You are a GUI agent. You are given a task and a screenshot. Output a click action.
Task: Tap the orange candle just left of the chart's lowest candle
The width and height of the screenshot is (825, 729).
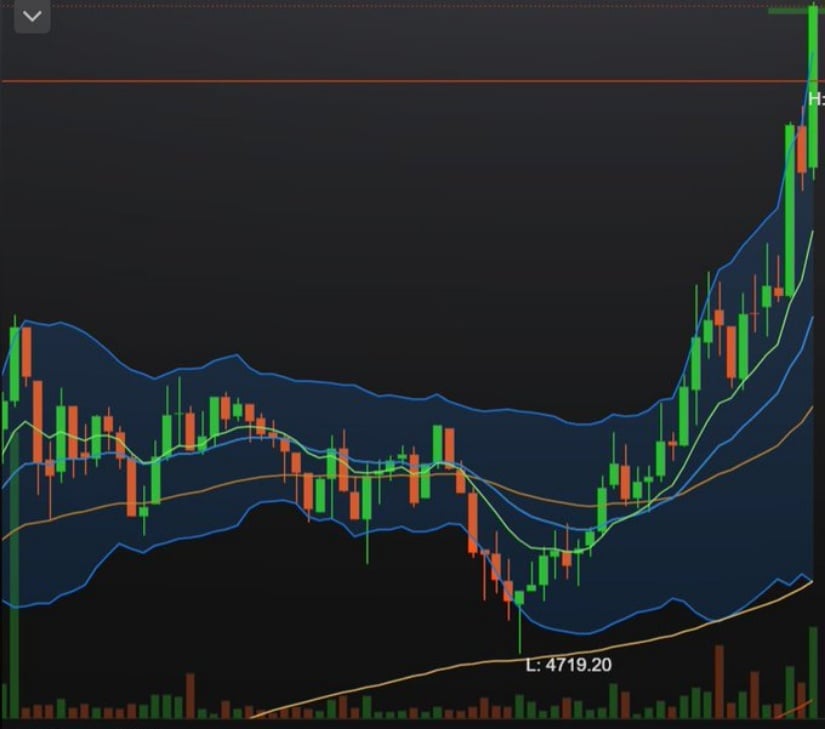coord(508,592)
